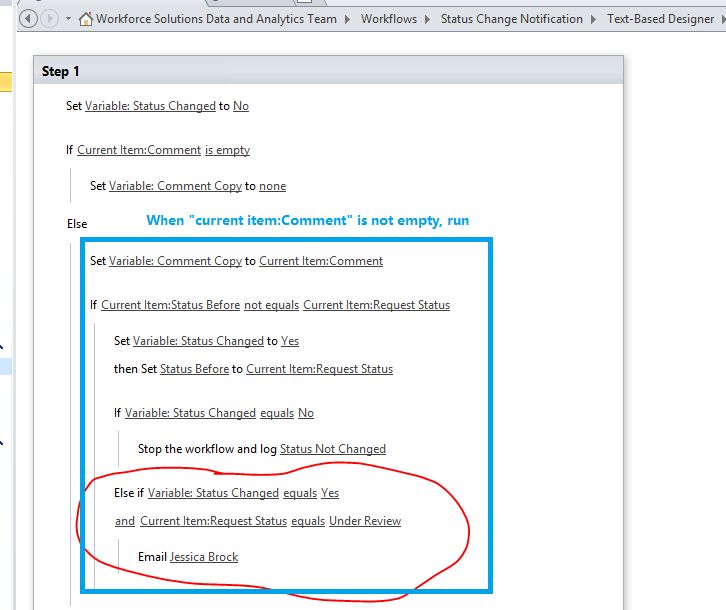Select 'Stop the workflow and log' action text
Screen dimensions: 726x610
click(x=207, y=449)
